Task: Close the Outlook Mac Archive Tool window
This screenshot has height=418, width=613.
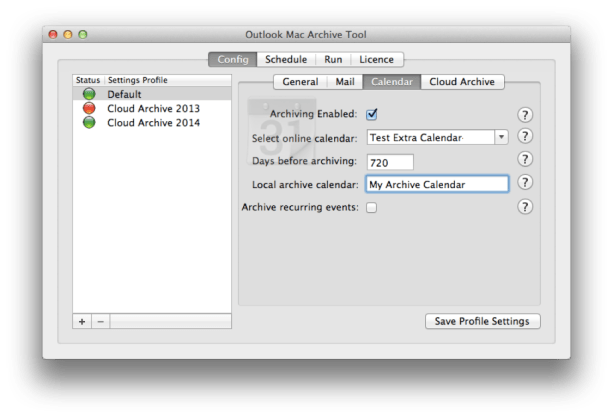Action: (x=53, y=34)
